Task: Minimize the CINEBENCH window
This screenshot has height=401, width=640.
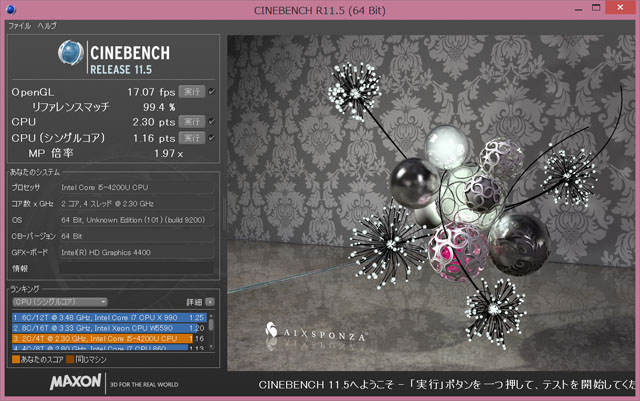Action: tap(578, 9)
